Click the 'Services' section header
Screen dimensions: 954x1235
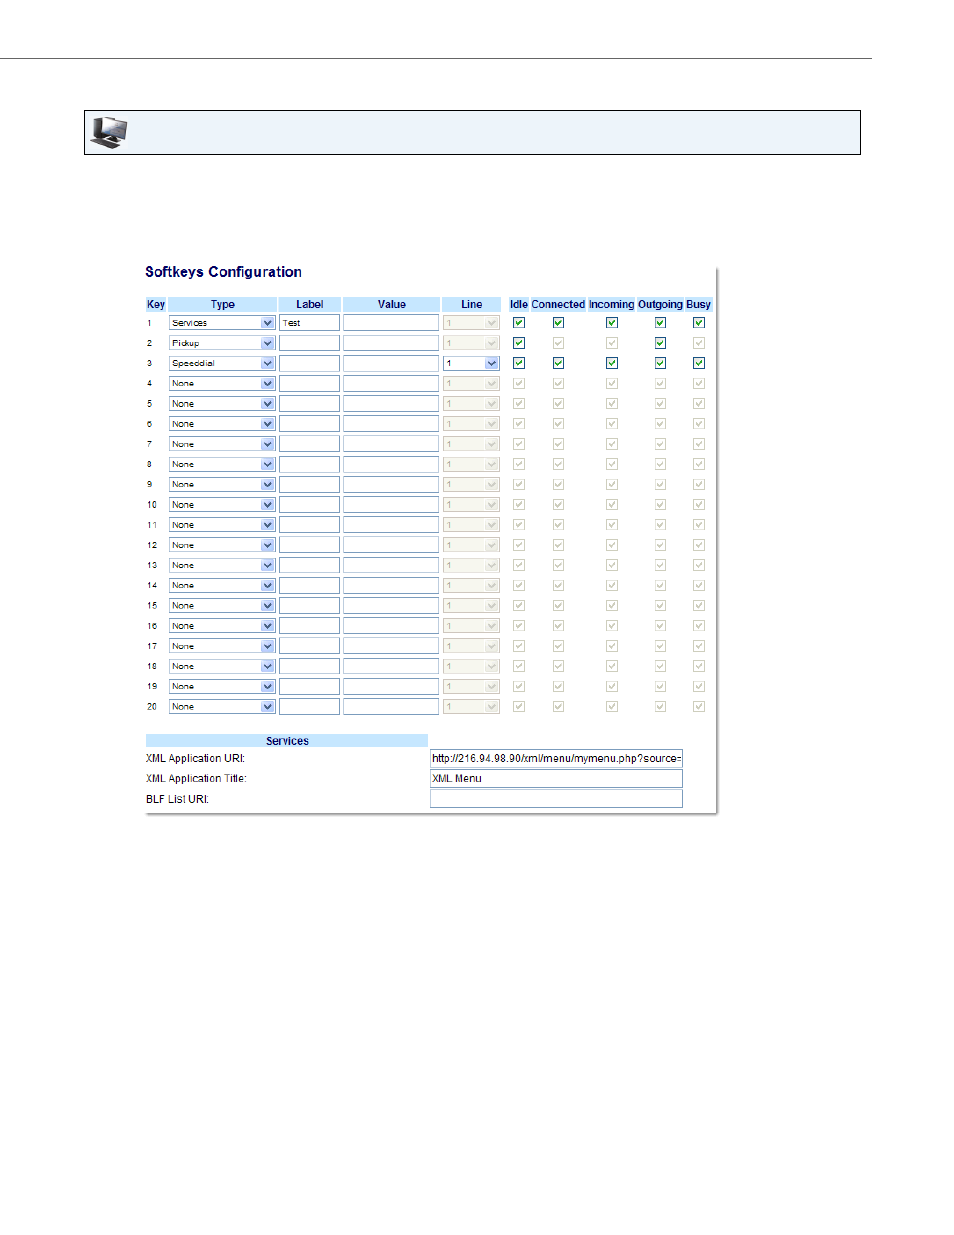pos(287,741)
